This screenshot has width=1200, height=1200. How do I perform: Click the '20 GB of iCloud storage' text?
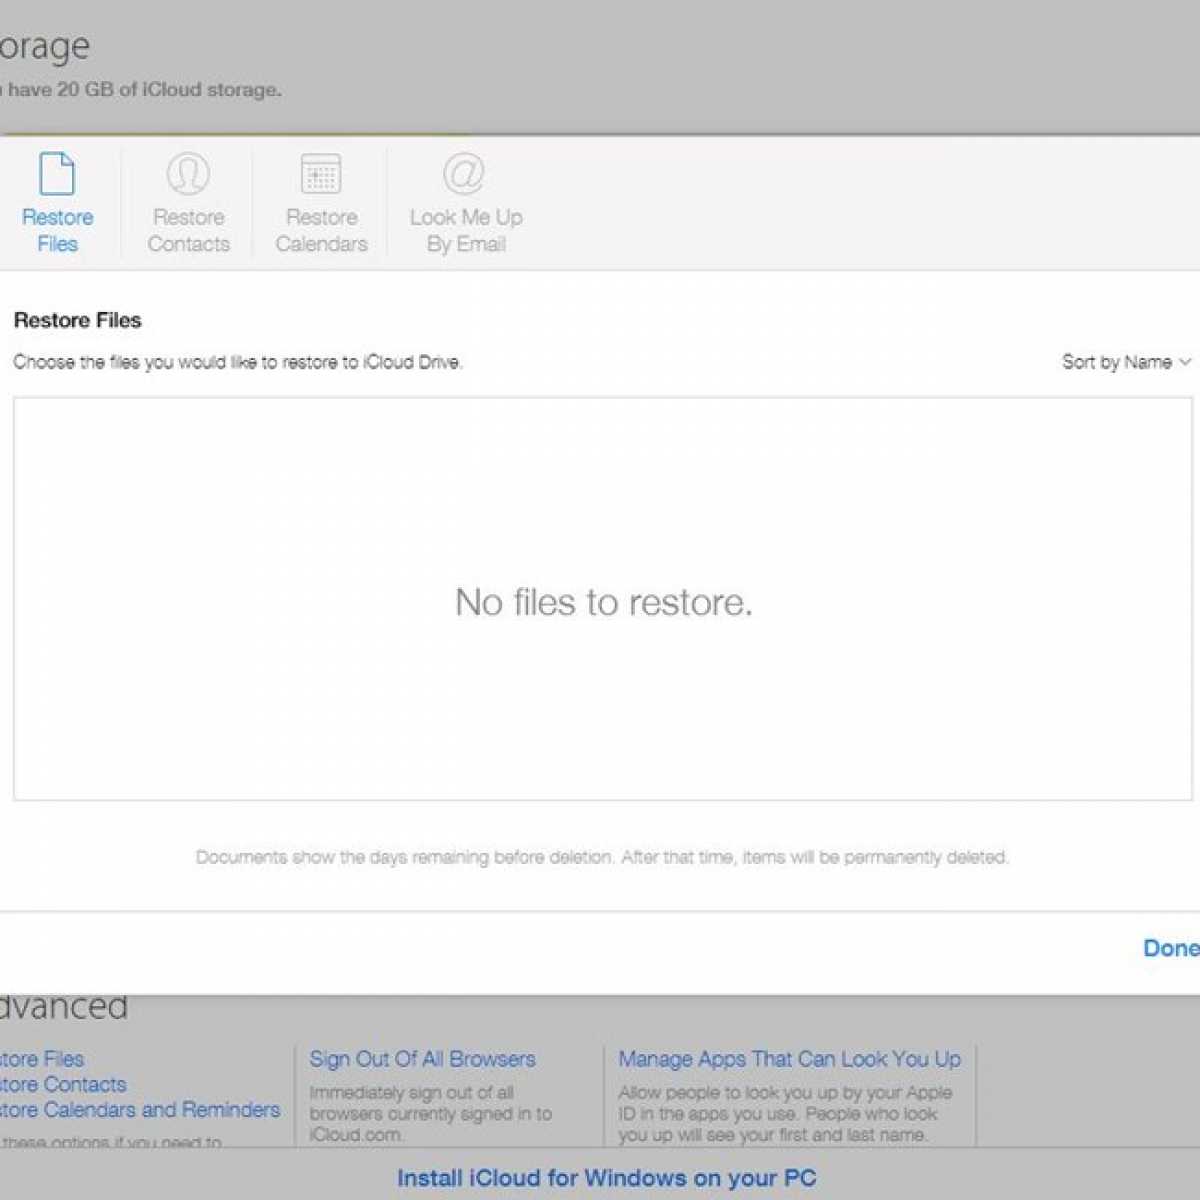pos(169,89)
